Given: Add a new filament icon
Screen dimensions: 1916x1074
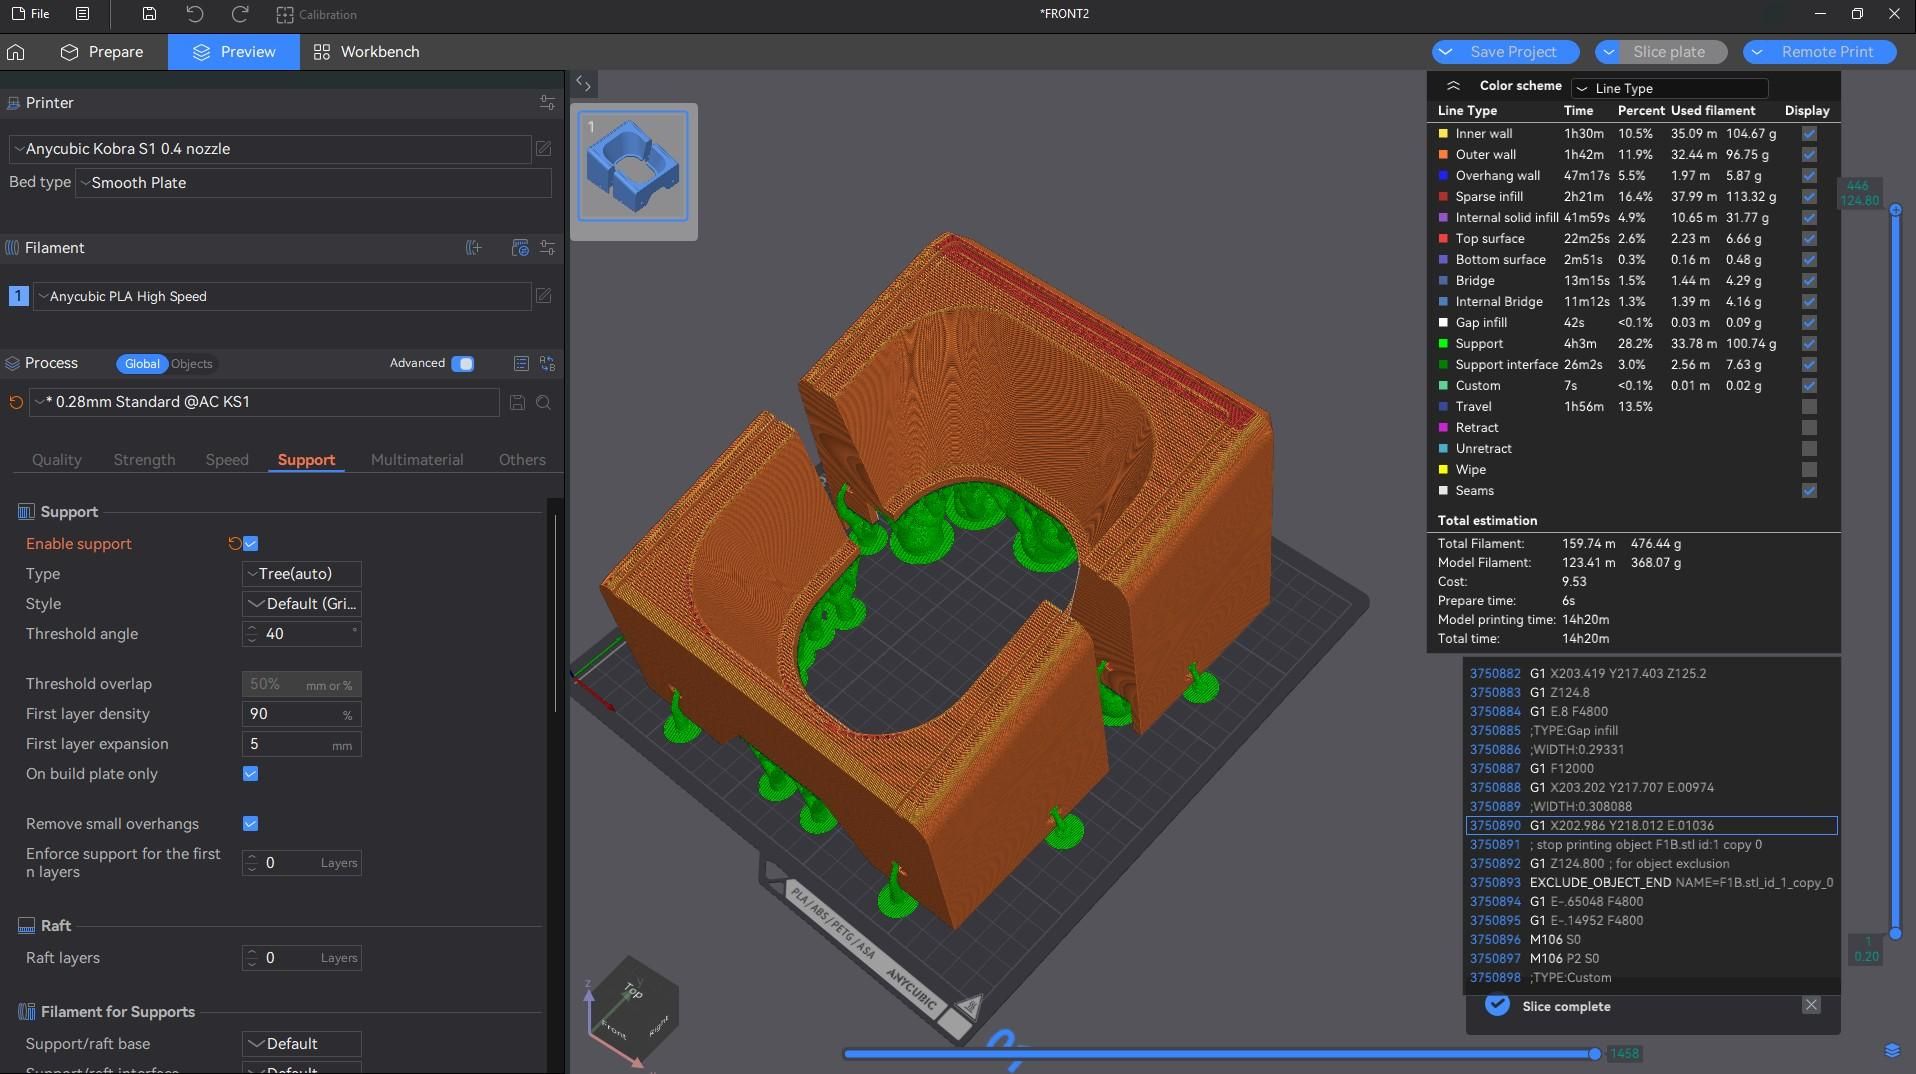Looking at the screenshot, I should tap(474, 248).
